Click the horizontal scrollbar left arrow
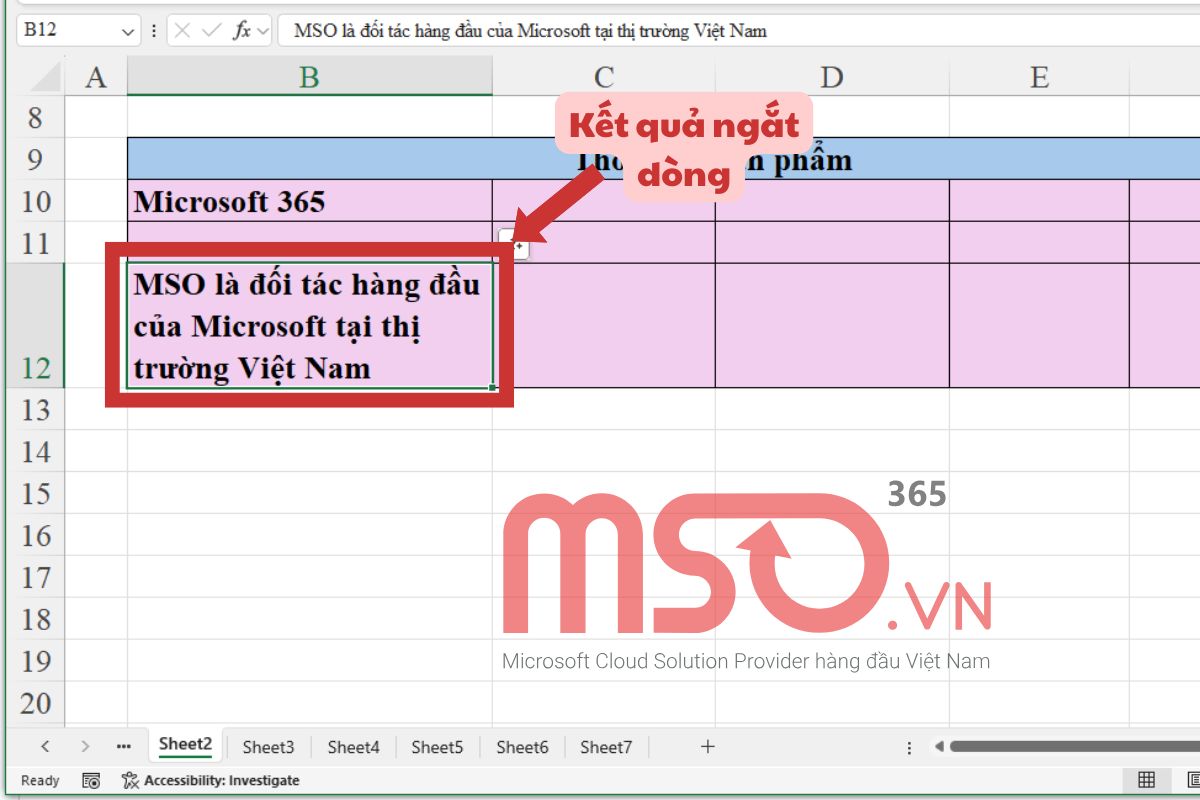This screenshot has width=1200, height=800. pos(939,746)
